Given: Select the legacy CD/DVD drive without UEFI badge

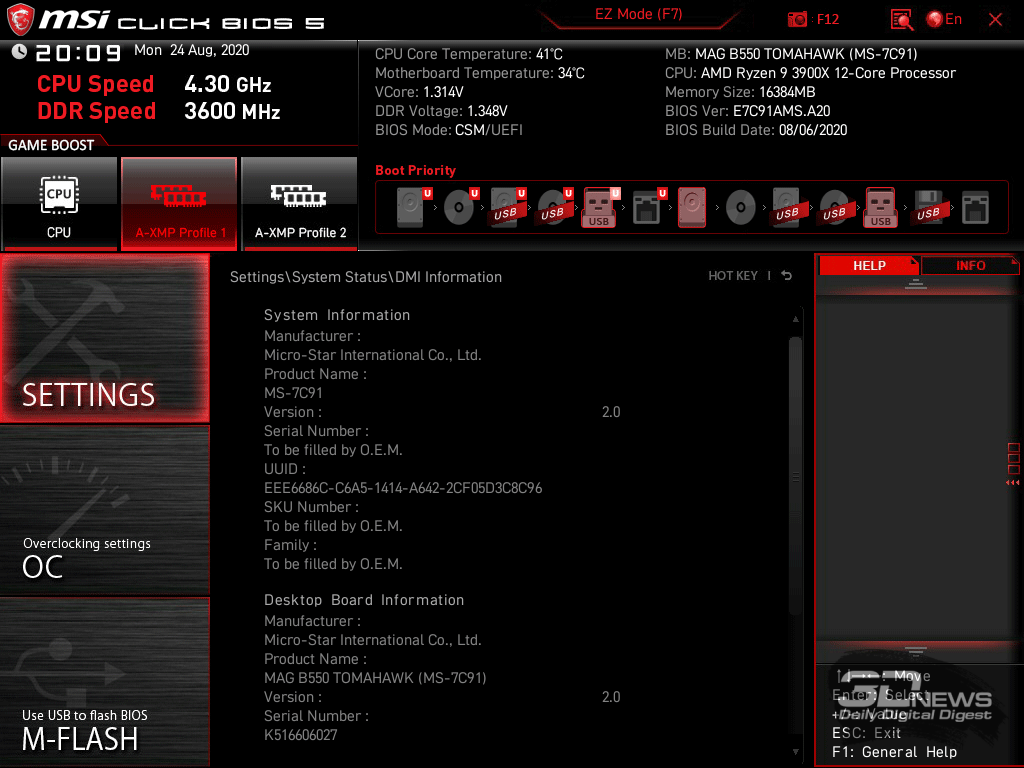Looking at the screenshot, I should point(741,207).
